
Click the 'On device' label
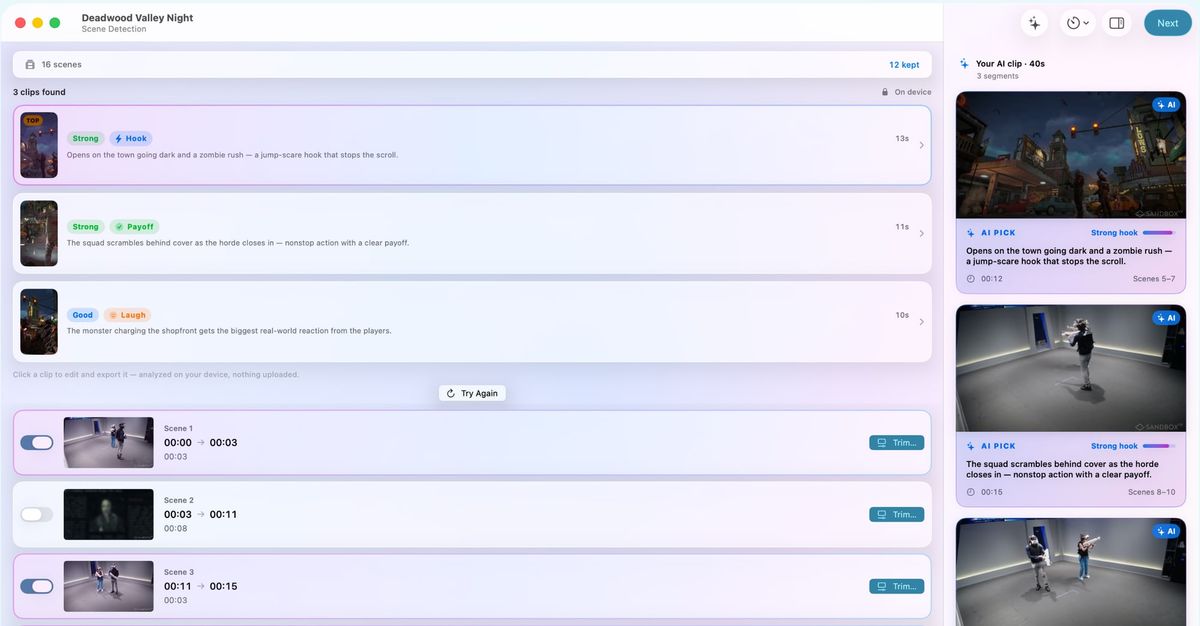913,92
